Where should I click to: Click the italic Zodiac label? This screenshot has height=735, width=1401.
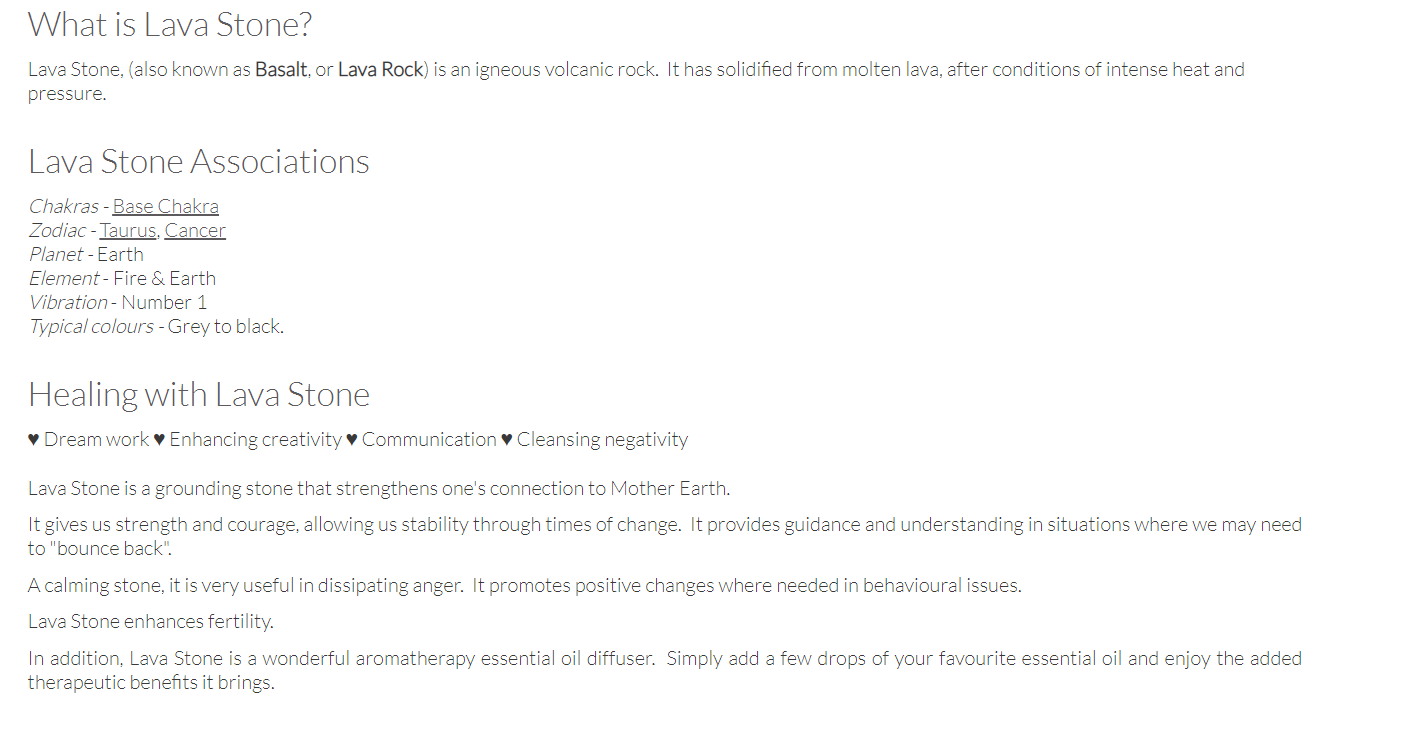[x=57, y=230]
